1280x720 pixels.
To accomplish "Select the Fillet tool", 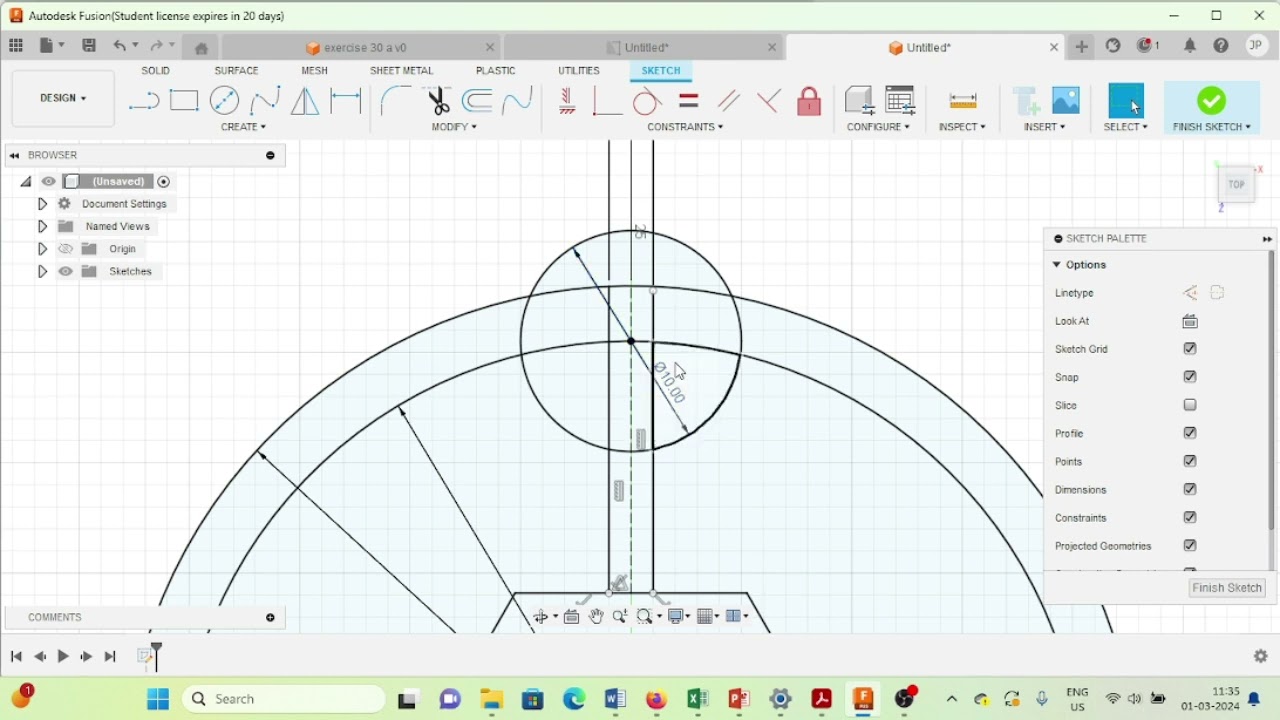I will 396,101.
